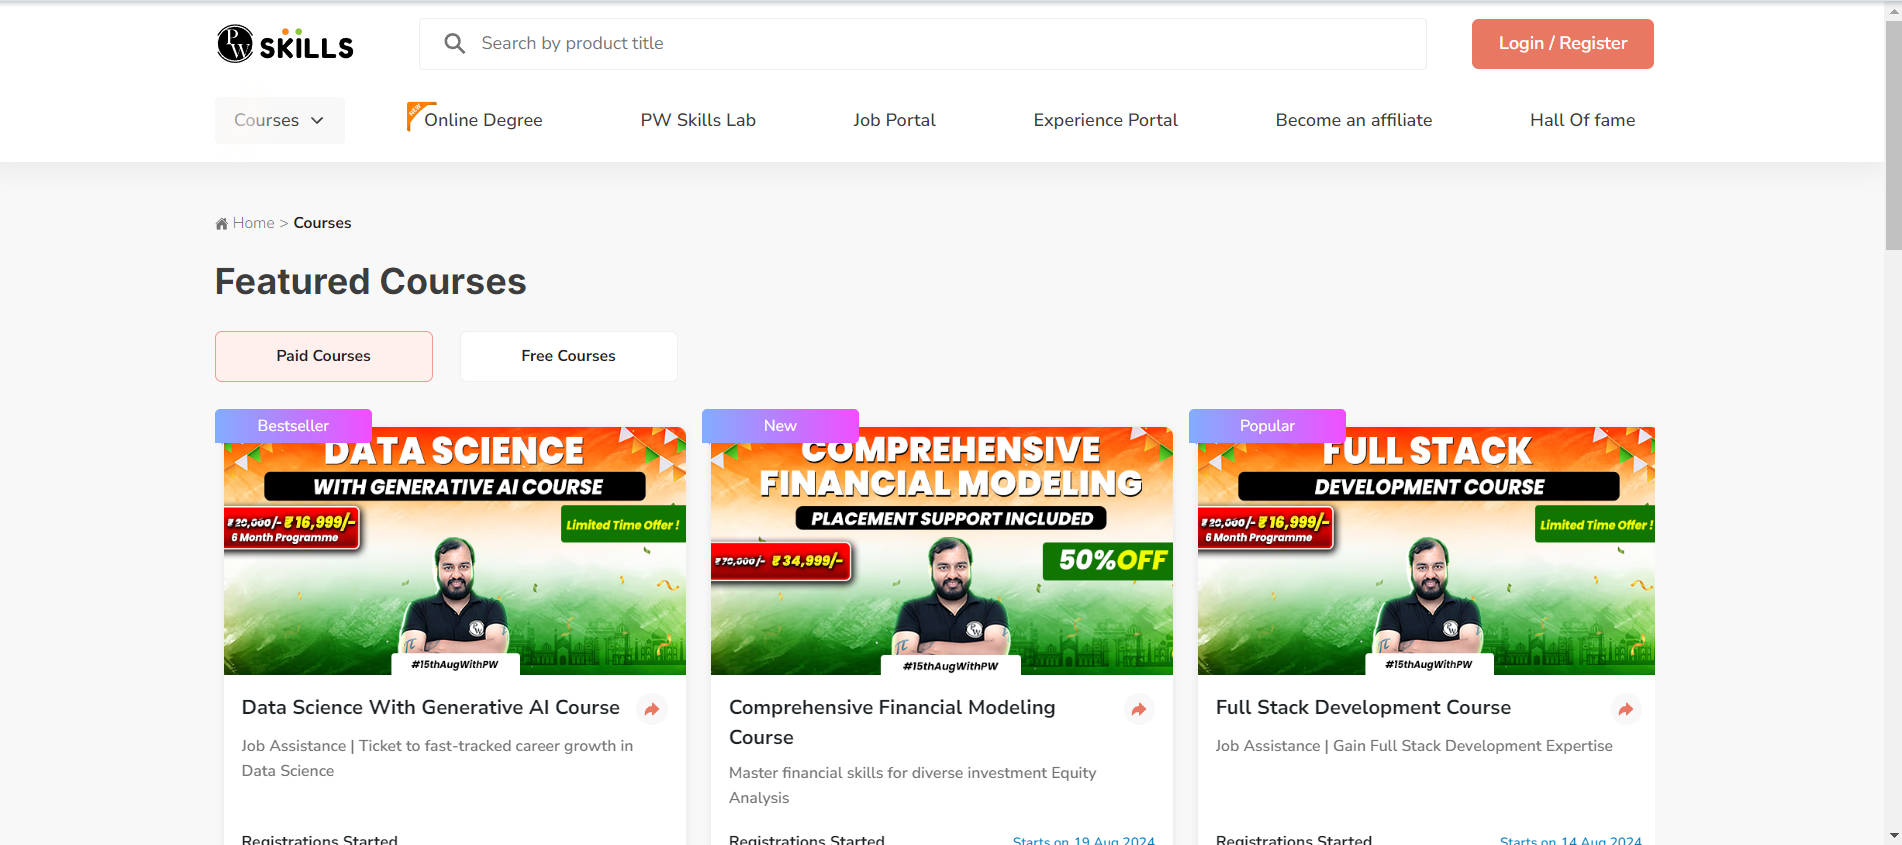Image resolution: width=1902 pixels, height=845 pixels.
Task: Open the Financial Modeling course banner image
Action: point(942,551)
